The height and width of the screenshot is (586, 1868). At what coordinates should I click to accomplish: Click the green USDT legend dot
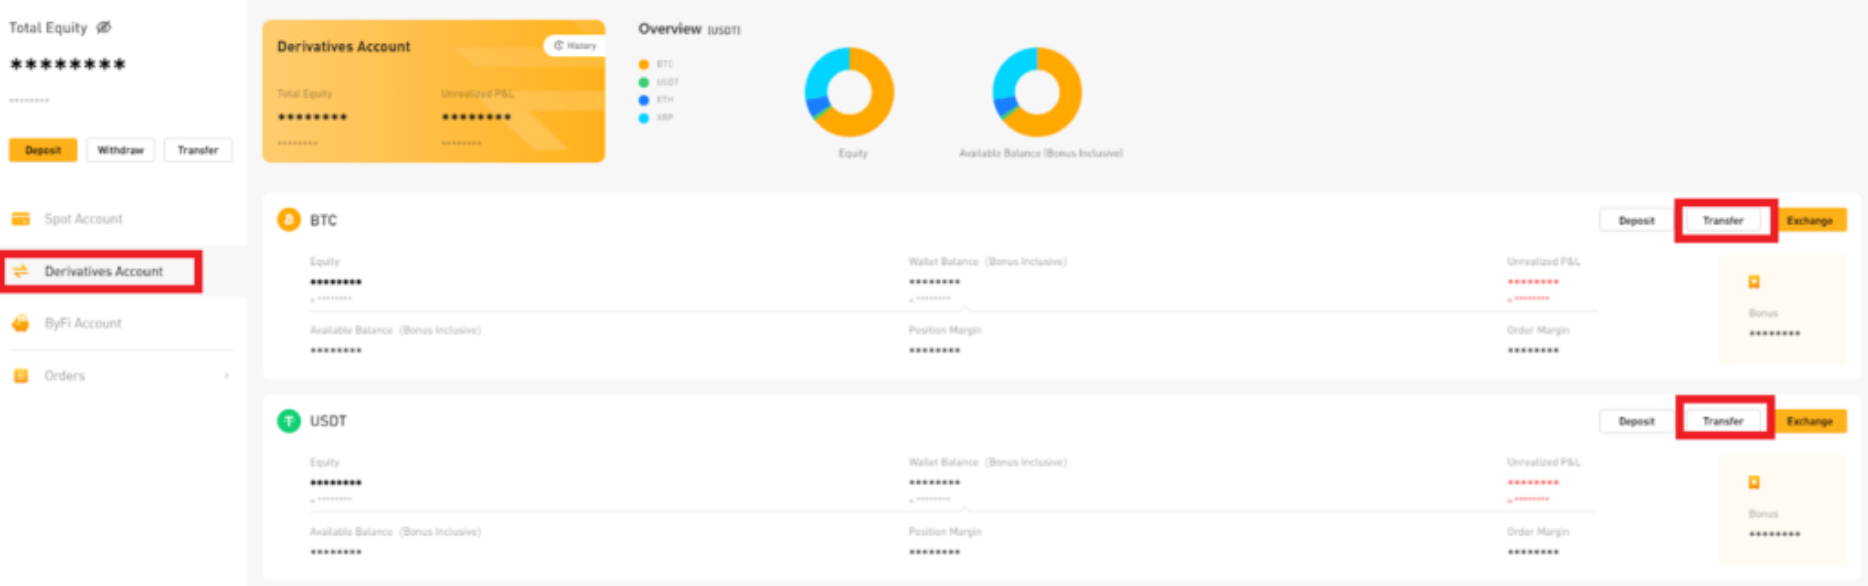(x=644, y=82)
